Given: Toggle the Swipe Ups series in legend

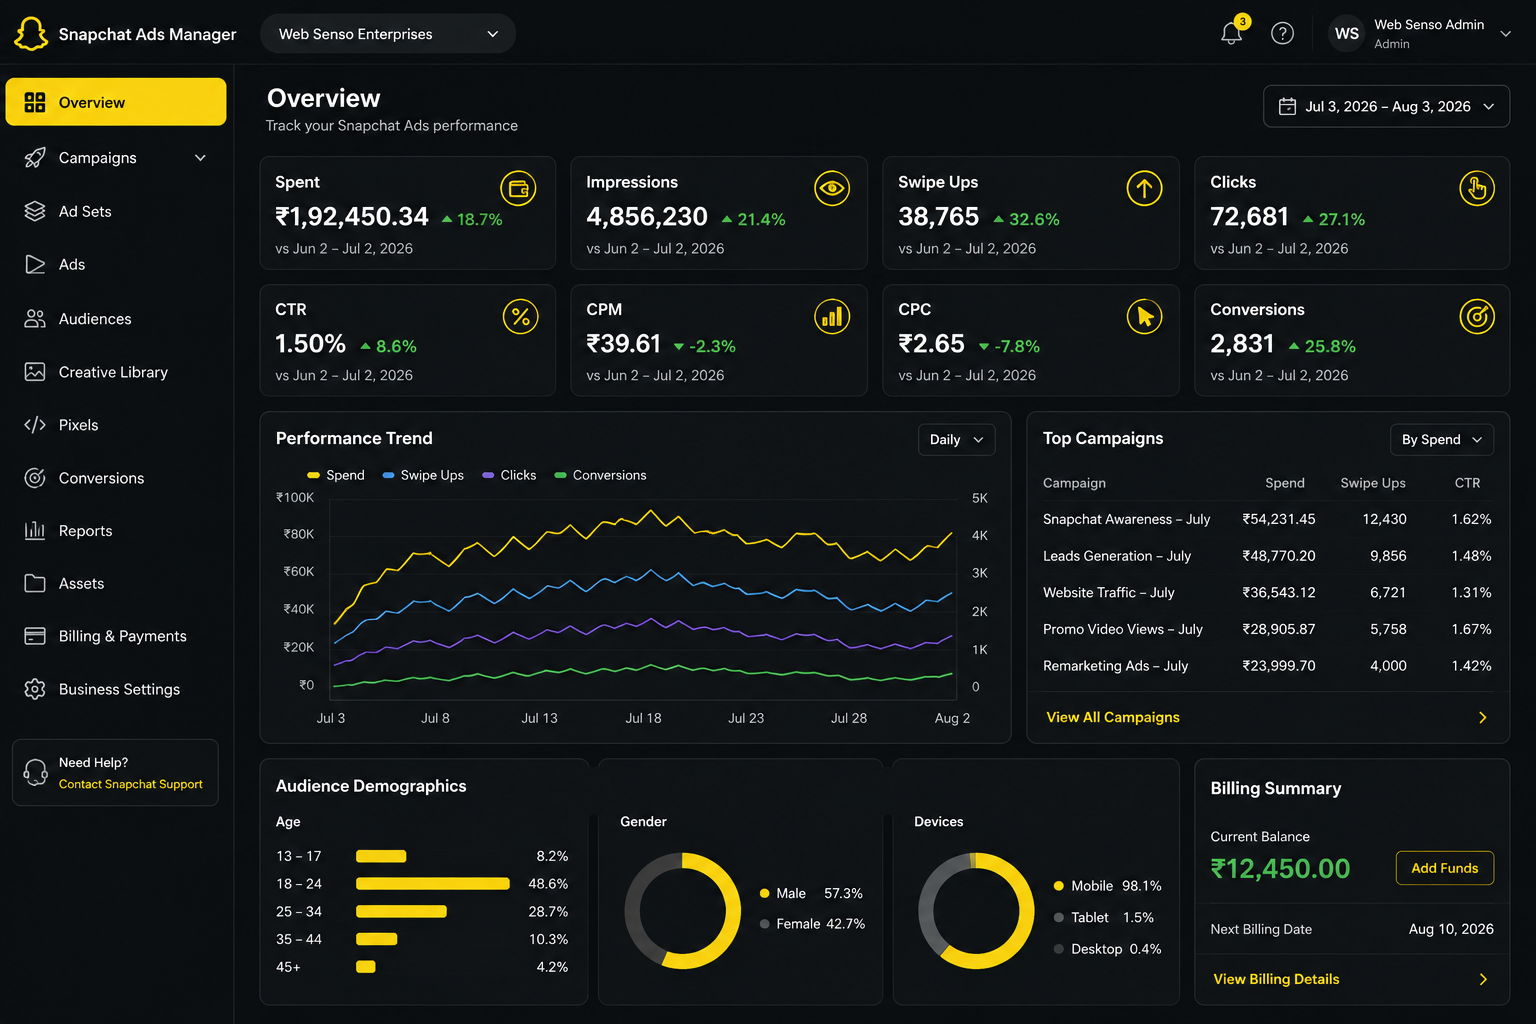Looking at the screenshot, I should click(x=423, y=475).
